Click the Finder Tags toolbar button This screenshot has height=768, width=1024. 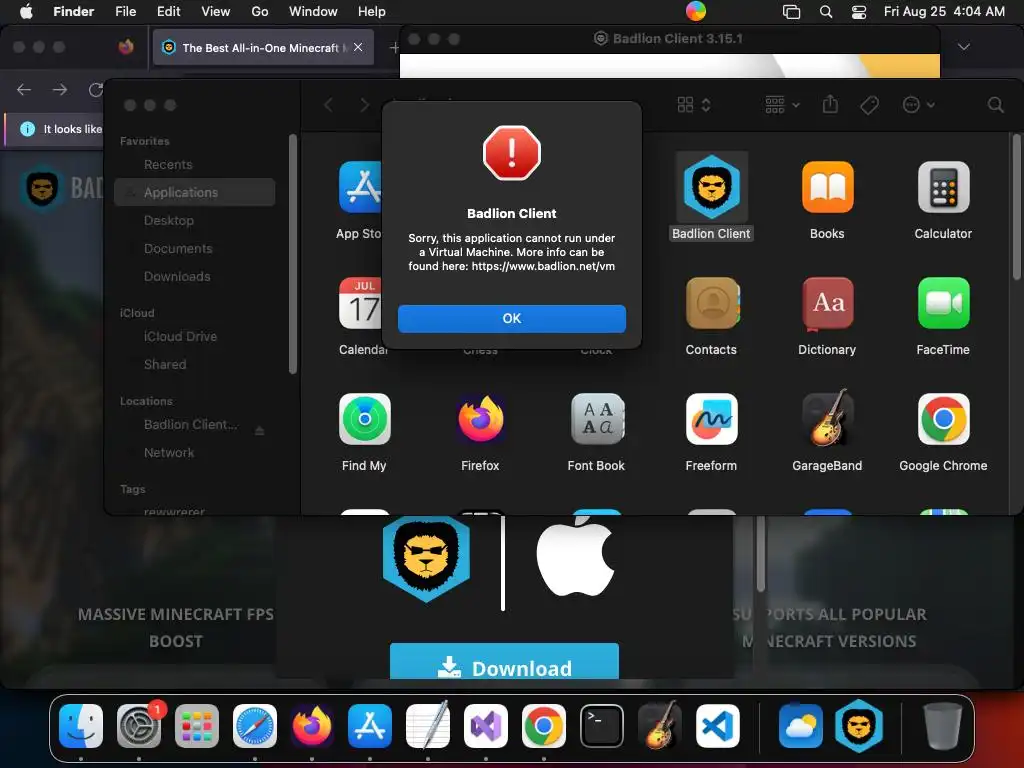click(869, 104)
